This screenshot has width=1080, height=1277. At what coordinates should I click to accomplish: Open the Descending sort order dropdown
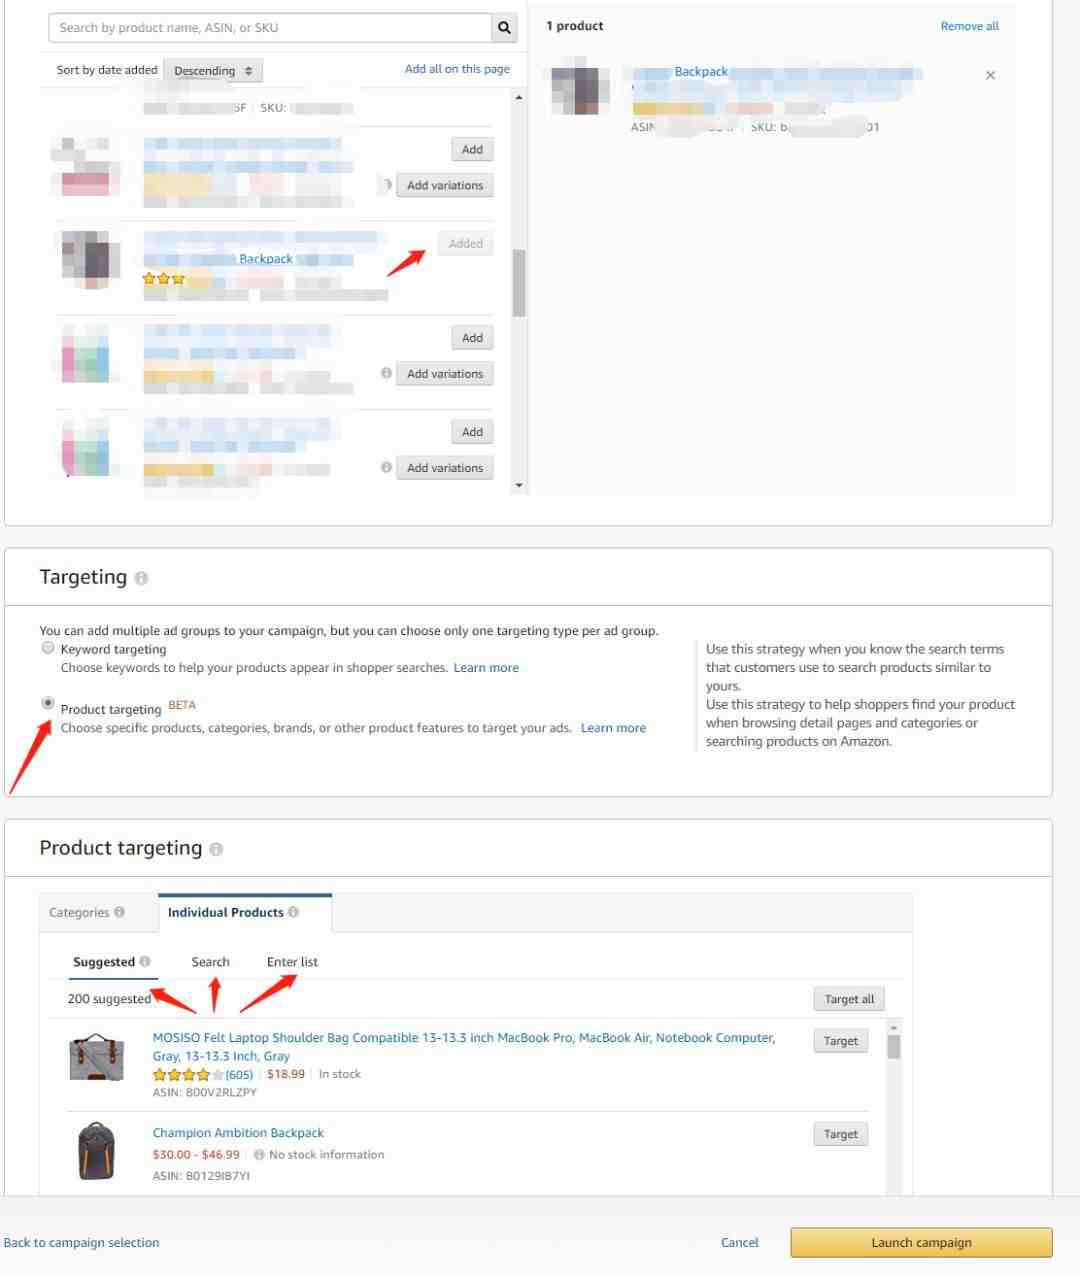212,70
